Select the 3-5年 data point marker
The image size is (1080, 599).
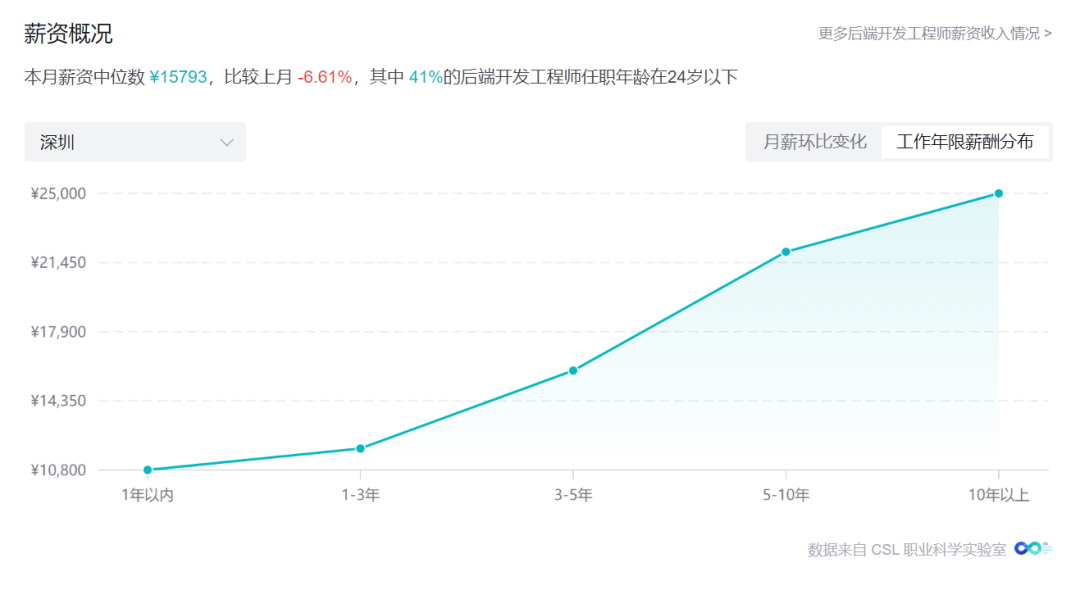pyautogui.click(x=573, y=370)
